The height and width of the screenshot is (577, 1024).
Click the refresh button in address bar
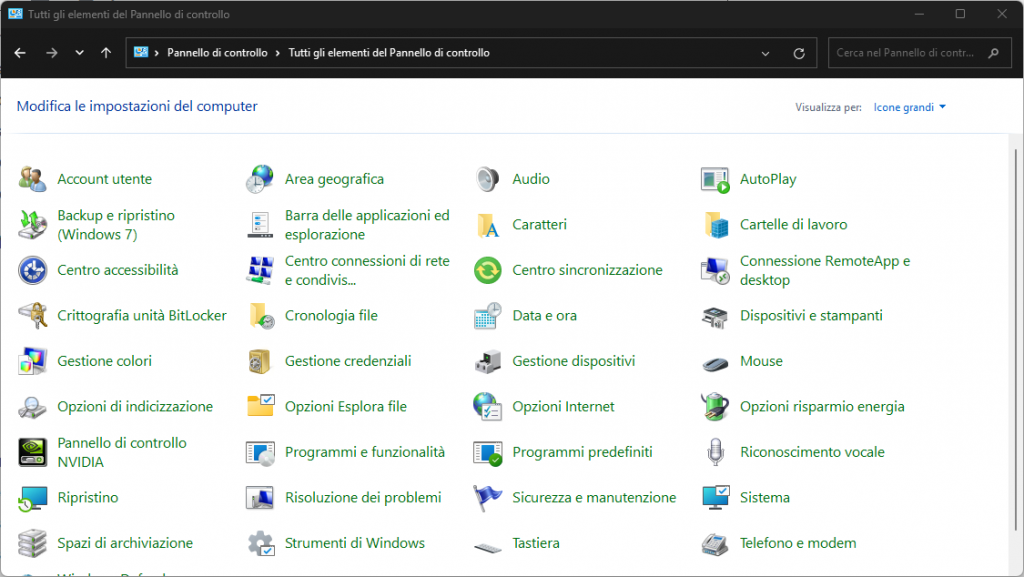coord(799,53)
